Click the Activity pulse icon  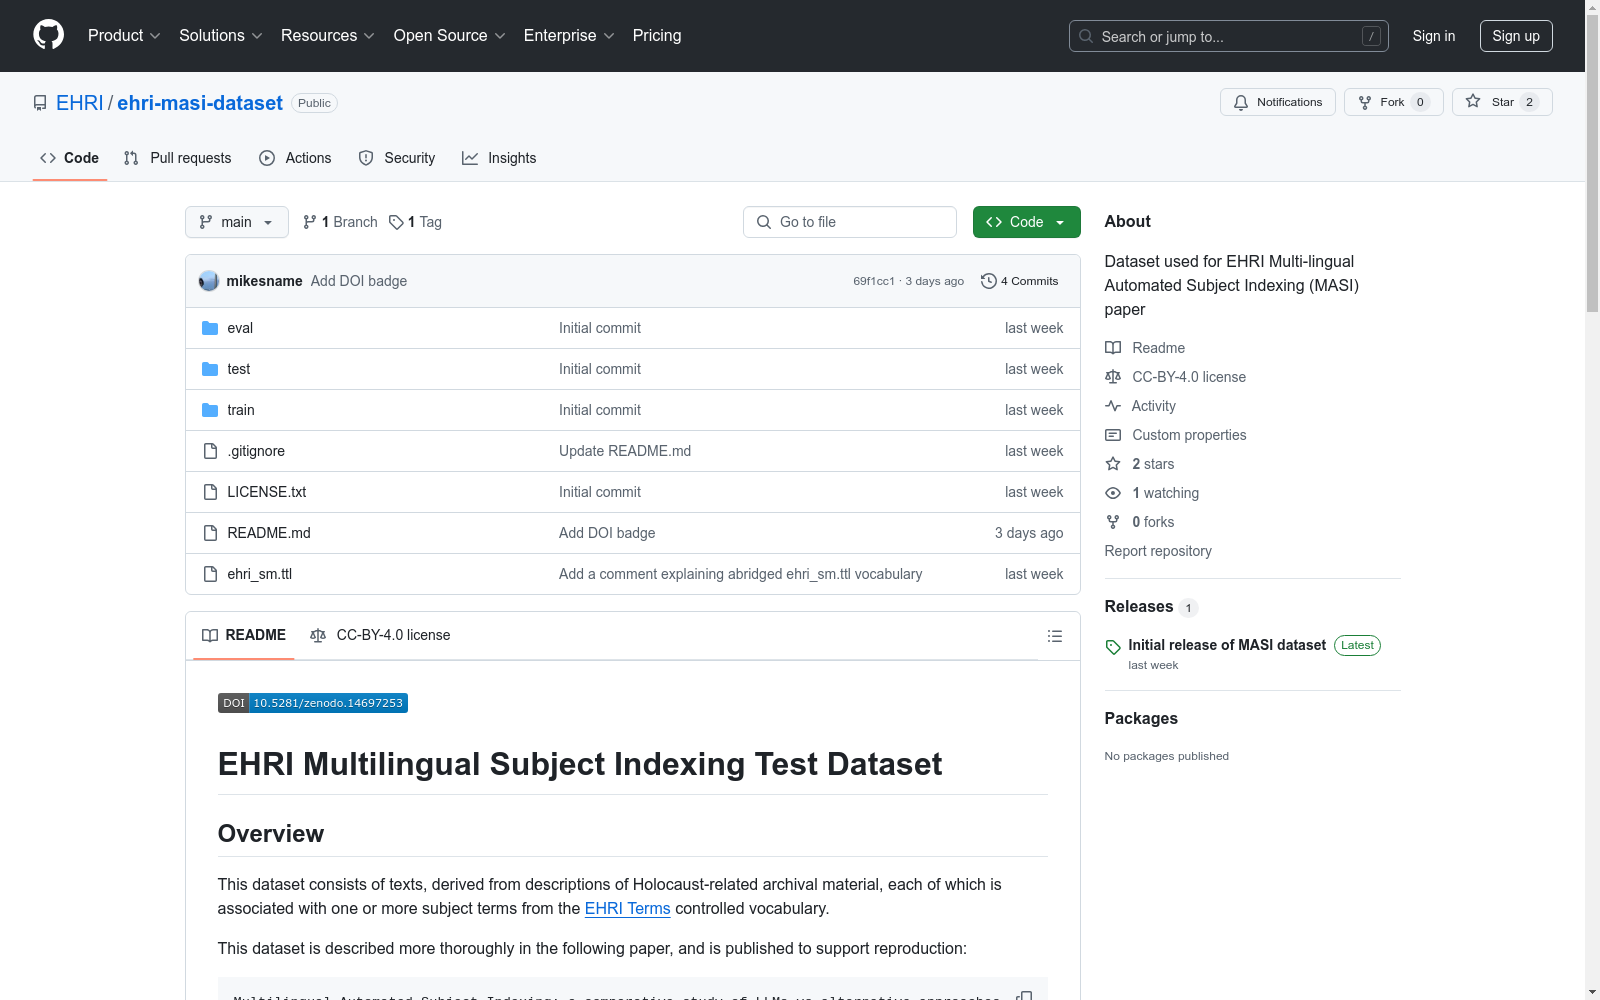tap(1113, 406)
